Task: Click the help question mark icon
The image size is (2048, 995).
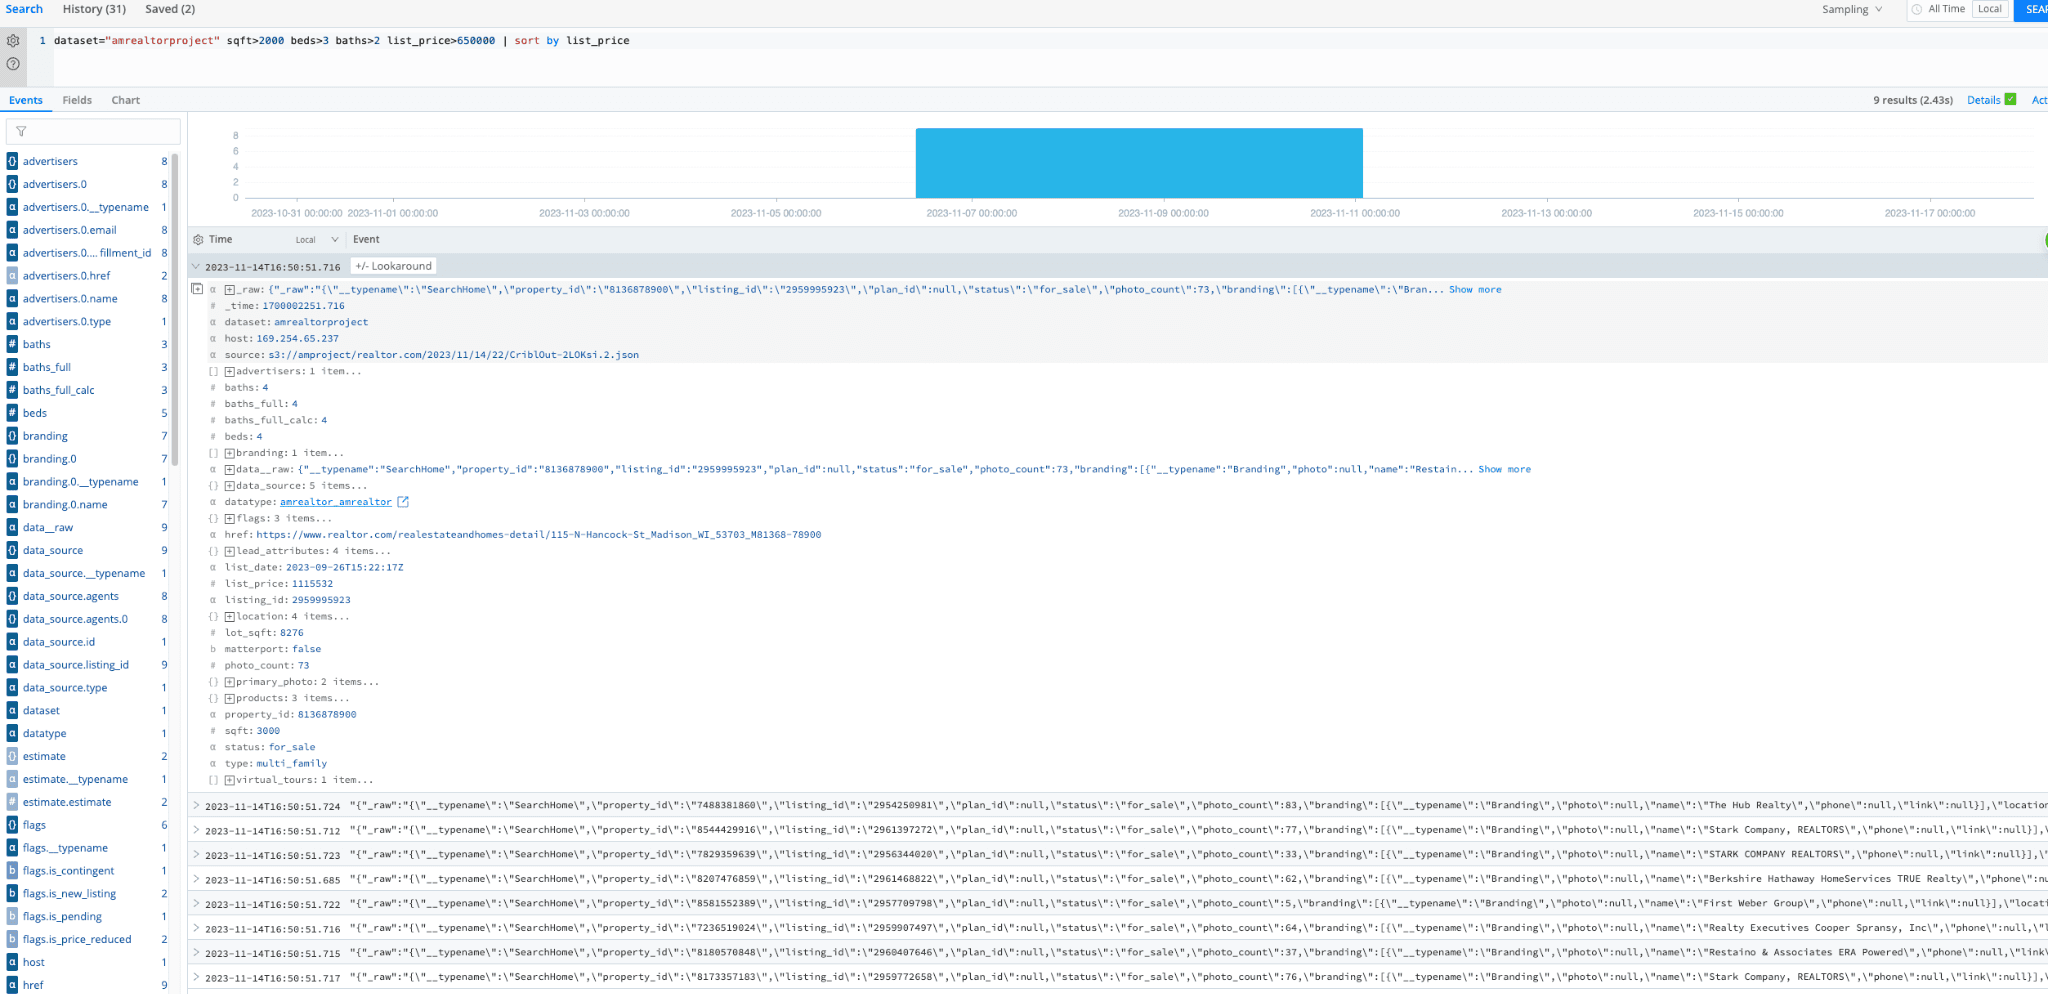Action: 13,64
